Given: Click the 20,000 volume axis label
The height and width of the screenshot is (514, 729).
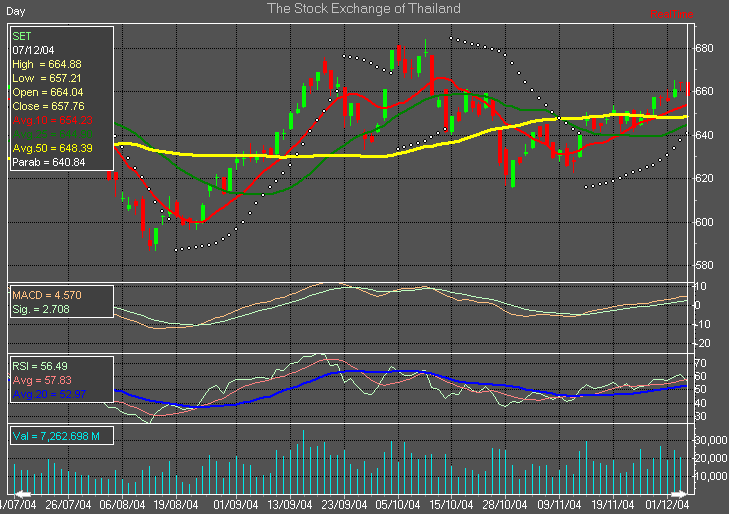Looking at the screenshot, I should 710,458.
